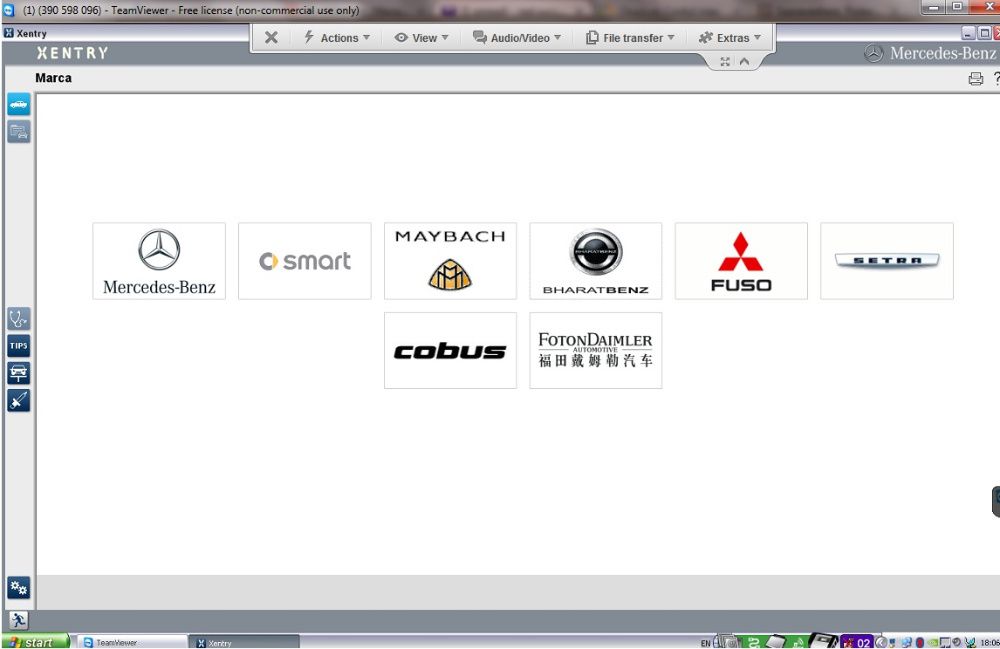
Task: Click the Mercedes-Benz star logo in header
Action: (x=874, y=54)
